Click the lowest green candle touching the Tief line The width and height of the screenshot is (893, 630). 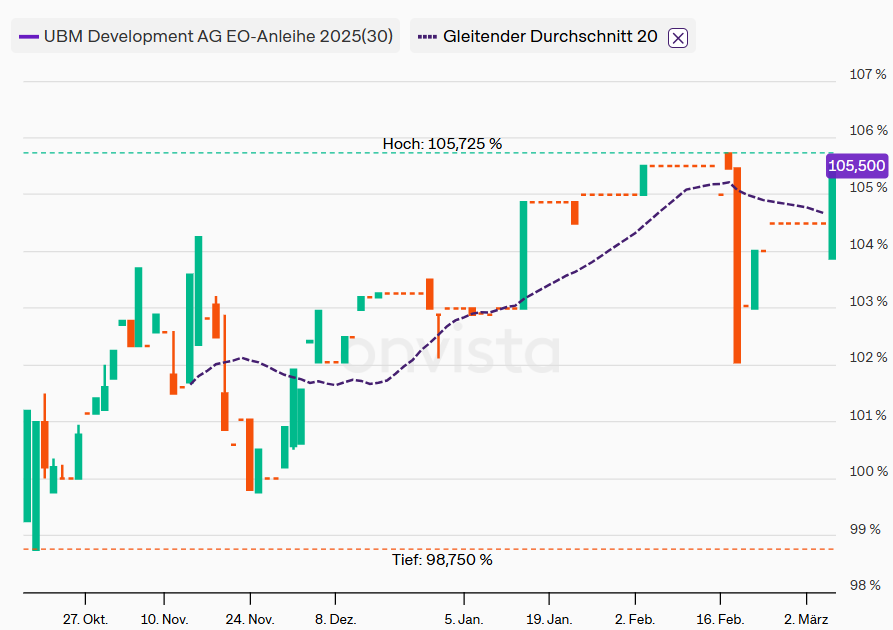(x=36, y=486)
